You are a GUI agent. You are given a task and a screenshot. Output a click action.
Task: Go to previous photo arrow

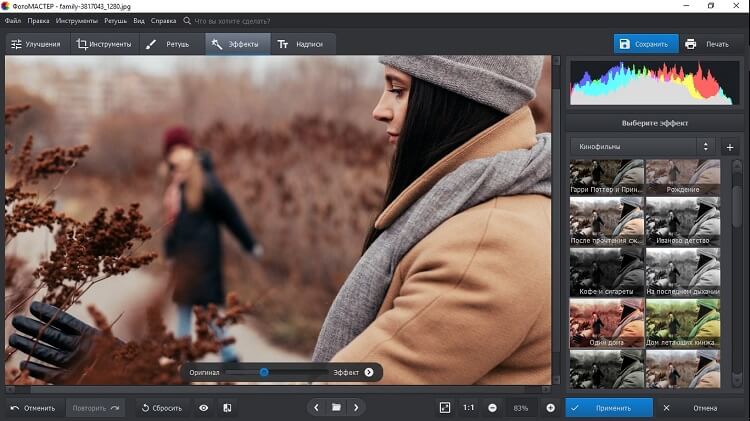316,408
